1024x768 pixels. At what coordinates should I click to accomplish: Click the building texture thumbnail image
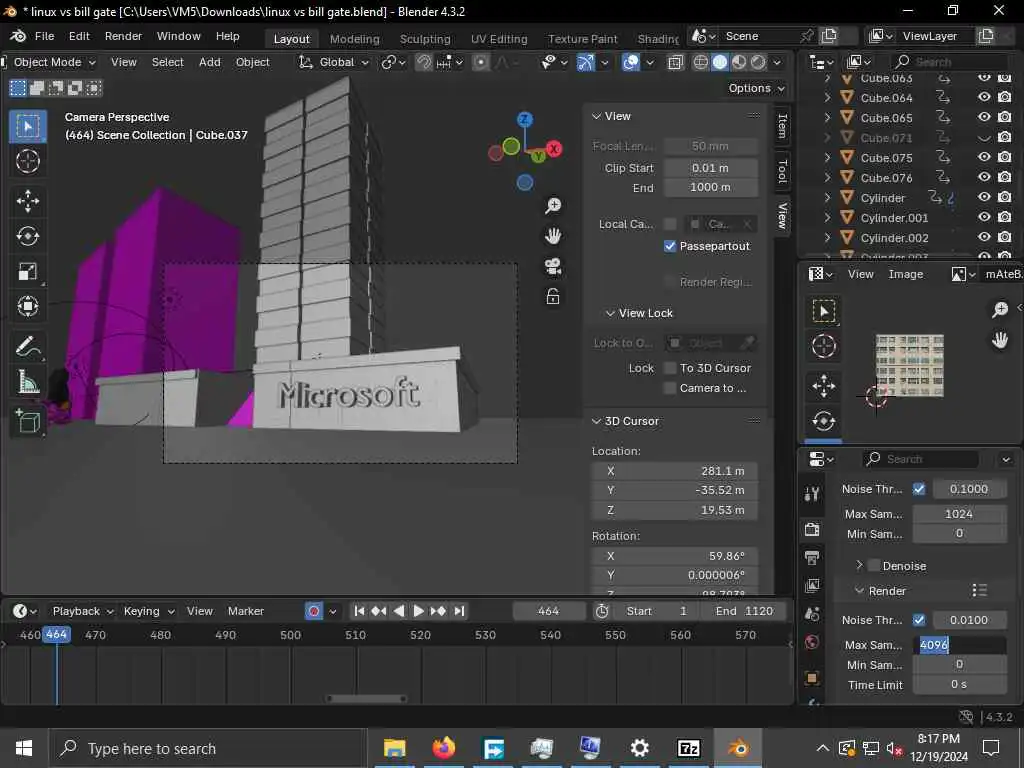909,366
